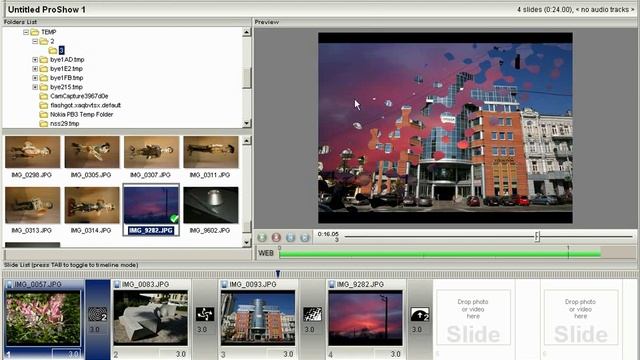Click image icon beside IMG_0057.JPG slide title
The image size is (640, 360).
(x=9, y=284)
